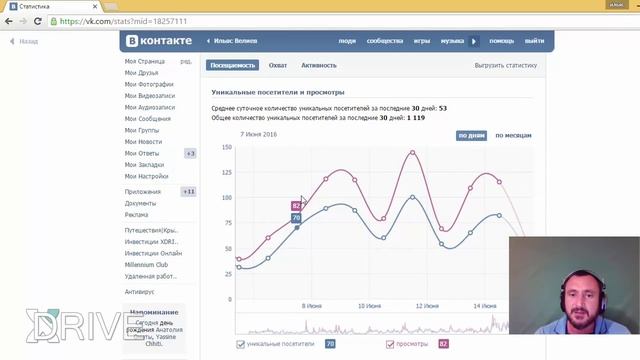The height and width of the screenshot is (360, 640).
Task: Open Мои Сообщения in sidebar
Action: [x=148, y=119]
